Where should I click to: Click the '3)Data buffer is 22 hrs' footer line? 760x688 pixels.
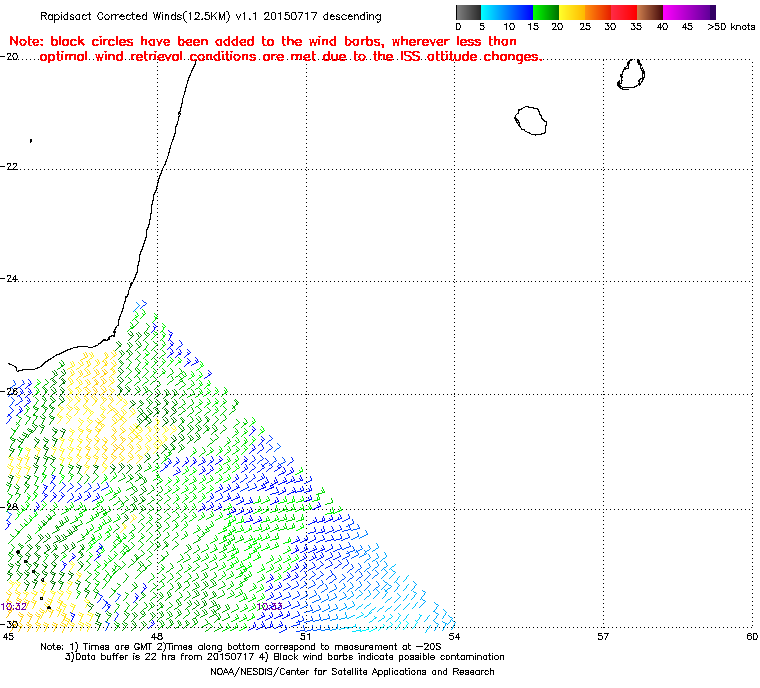[x=285, y=657]
